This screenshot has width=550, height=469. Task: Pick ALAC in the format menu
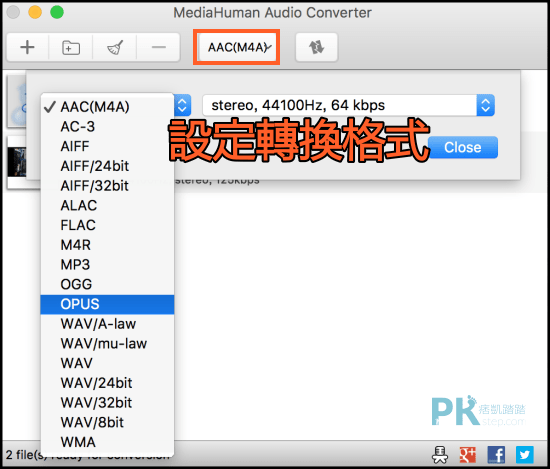coord(107,205)
